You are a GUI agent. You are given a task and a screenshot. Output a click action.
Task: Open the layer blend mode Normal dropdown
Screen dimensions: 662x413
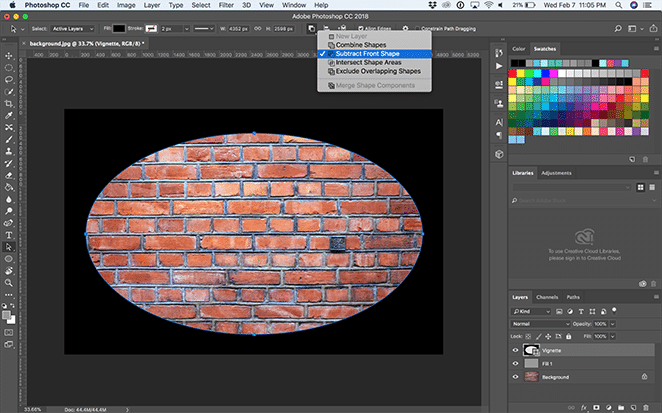click(540, 324)
